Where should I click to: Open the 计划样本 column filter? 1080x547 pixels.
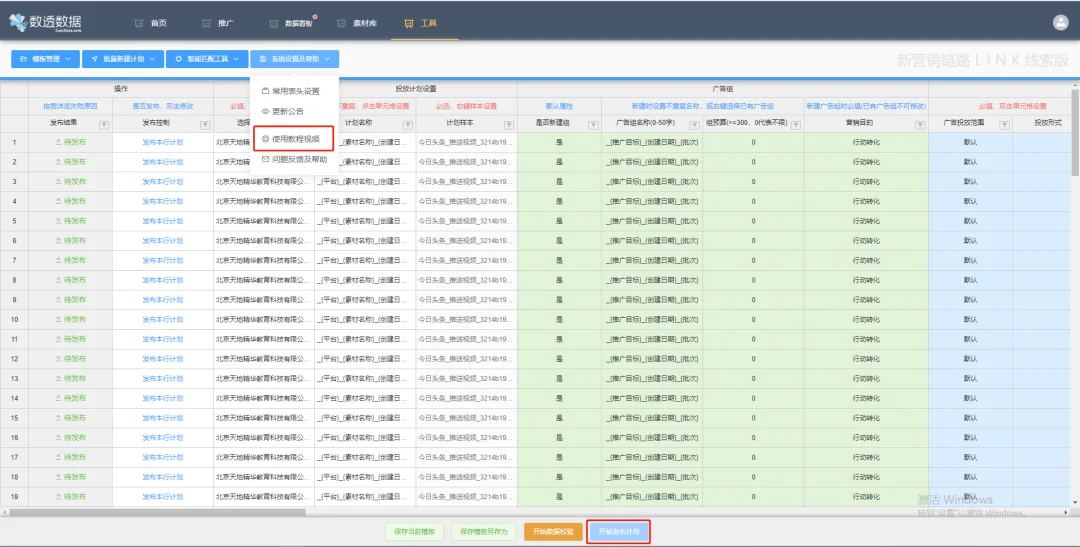tap(508, 125)
